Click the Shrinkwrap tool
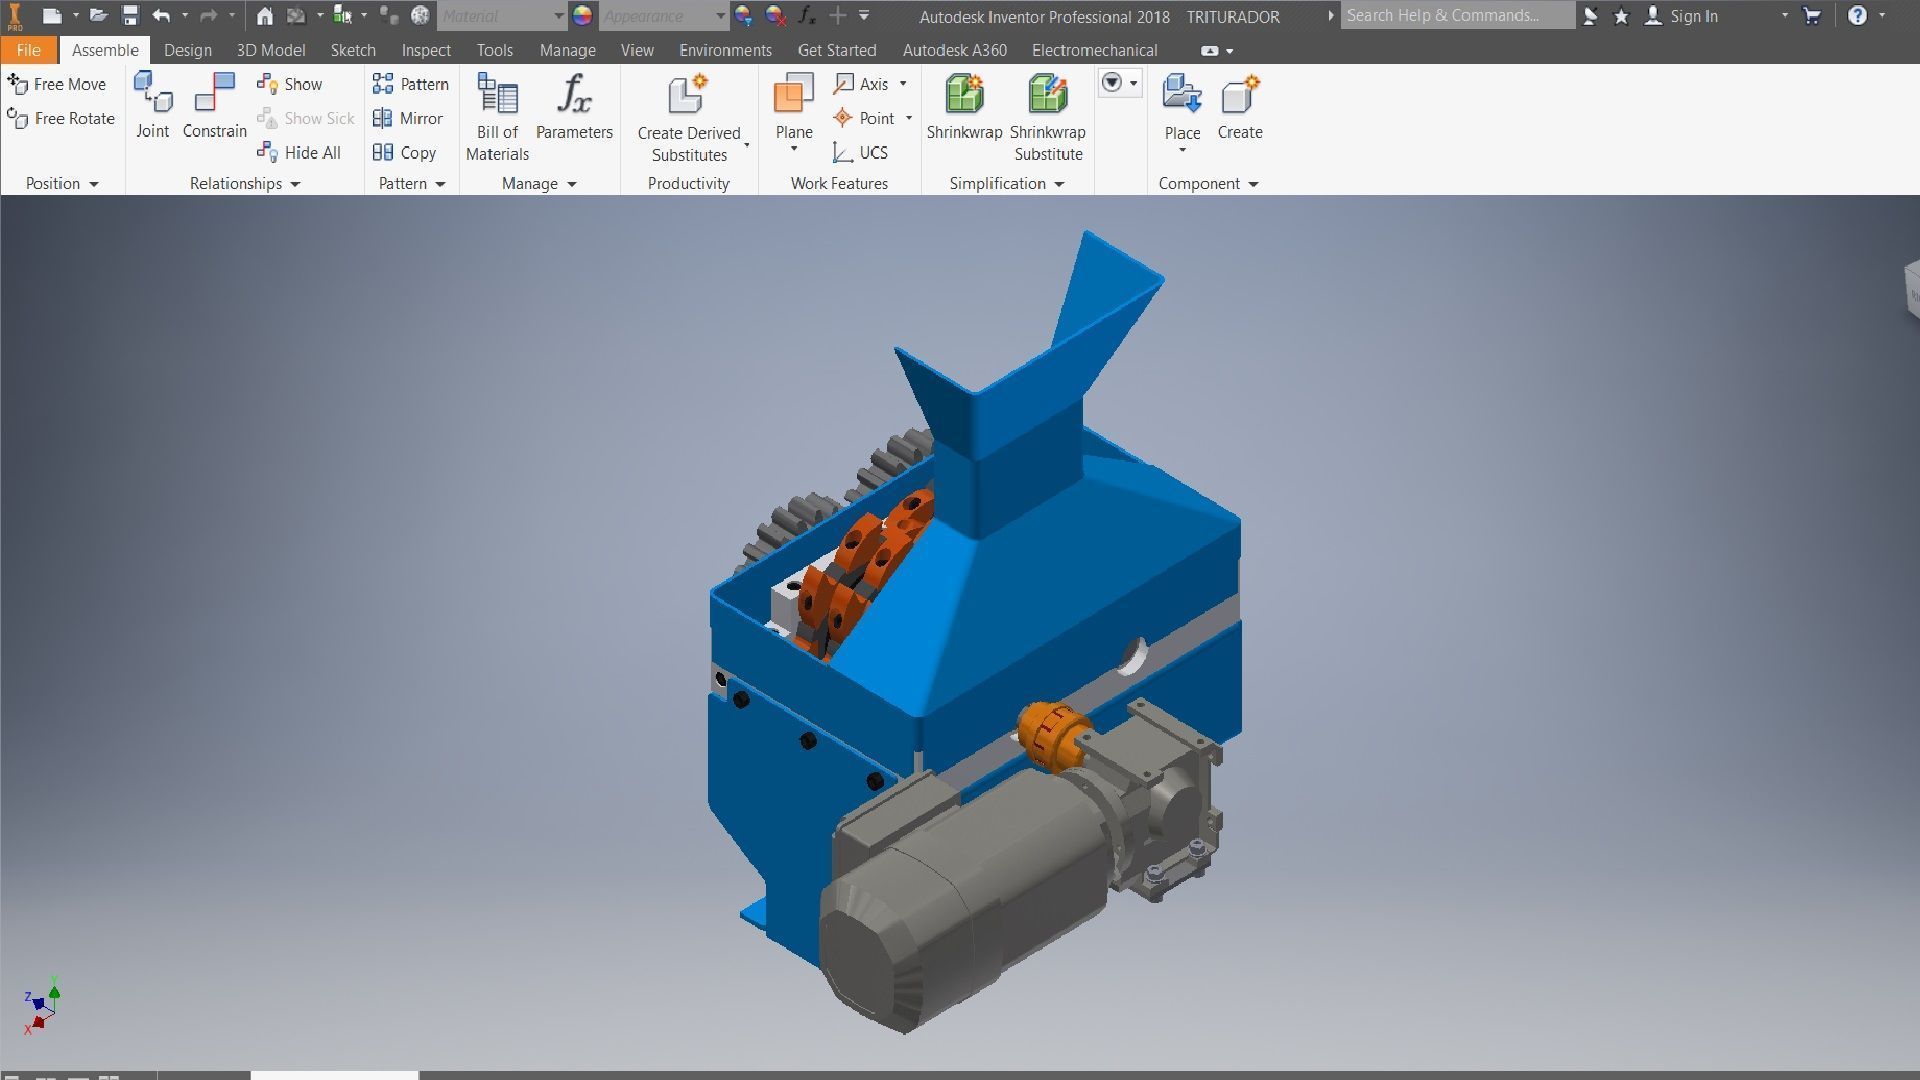This screenshot has width=1920, height=1080. pos(964,106)
